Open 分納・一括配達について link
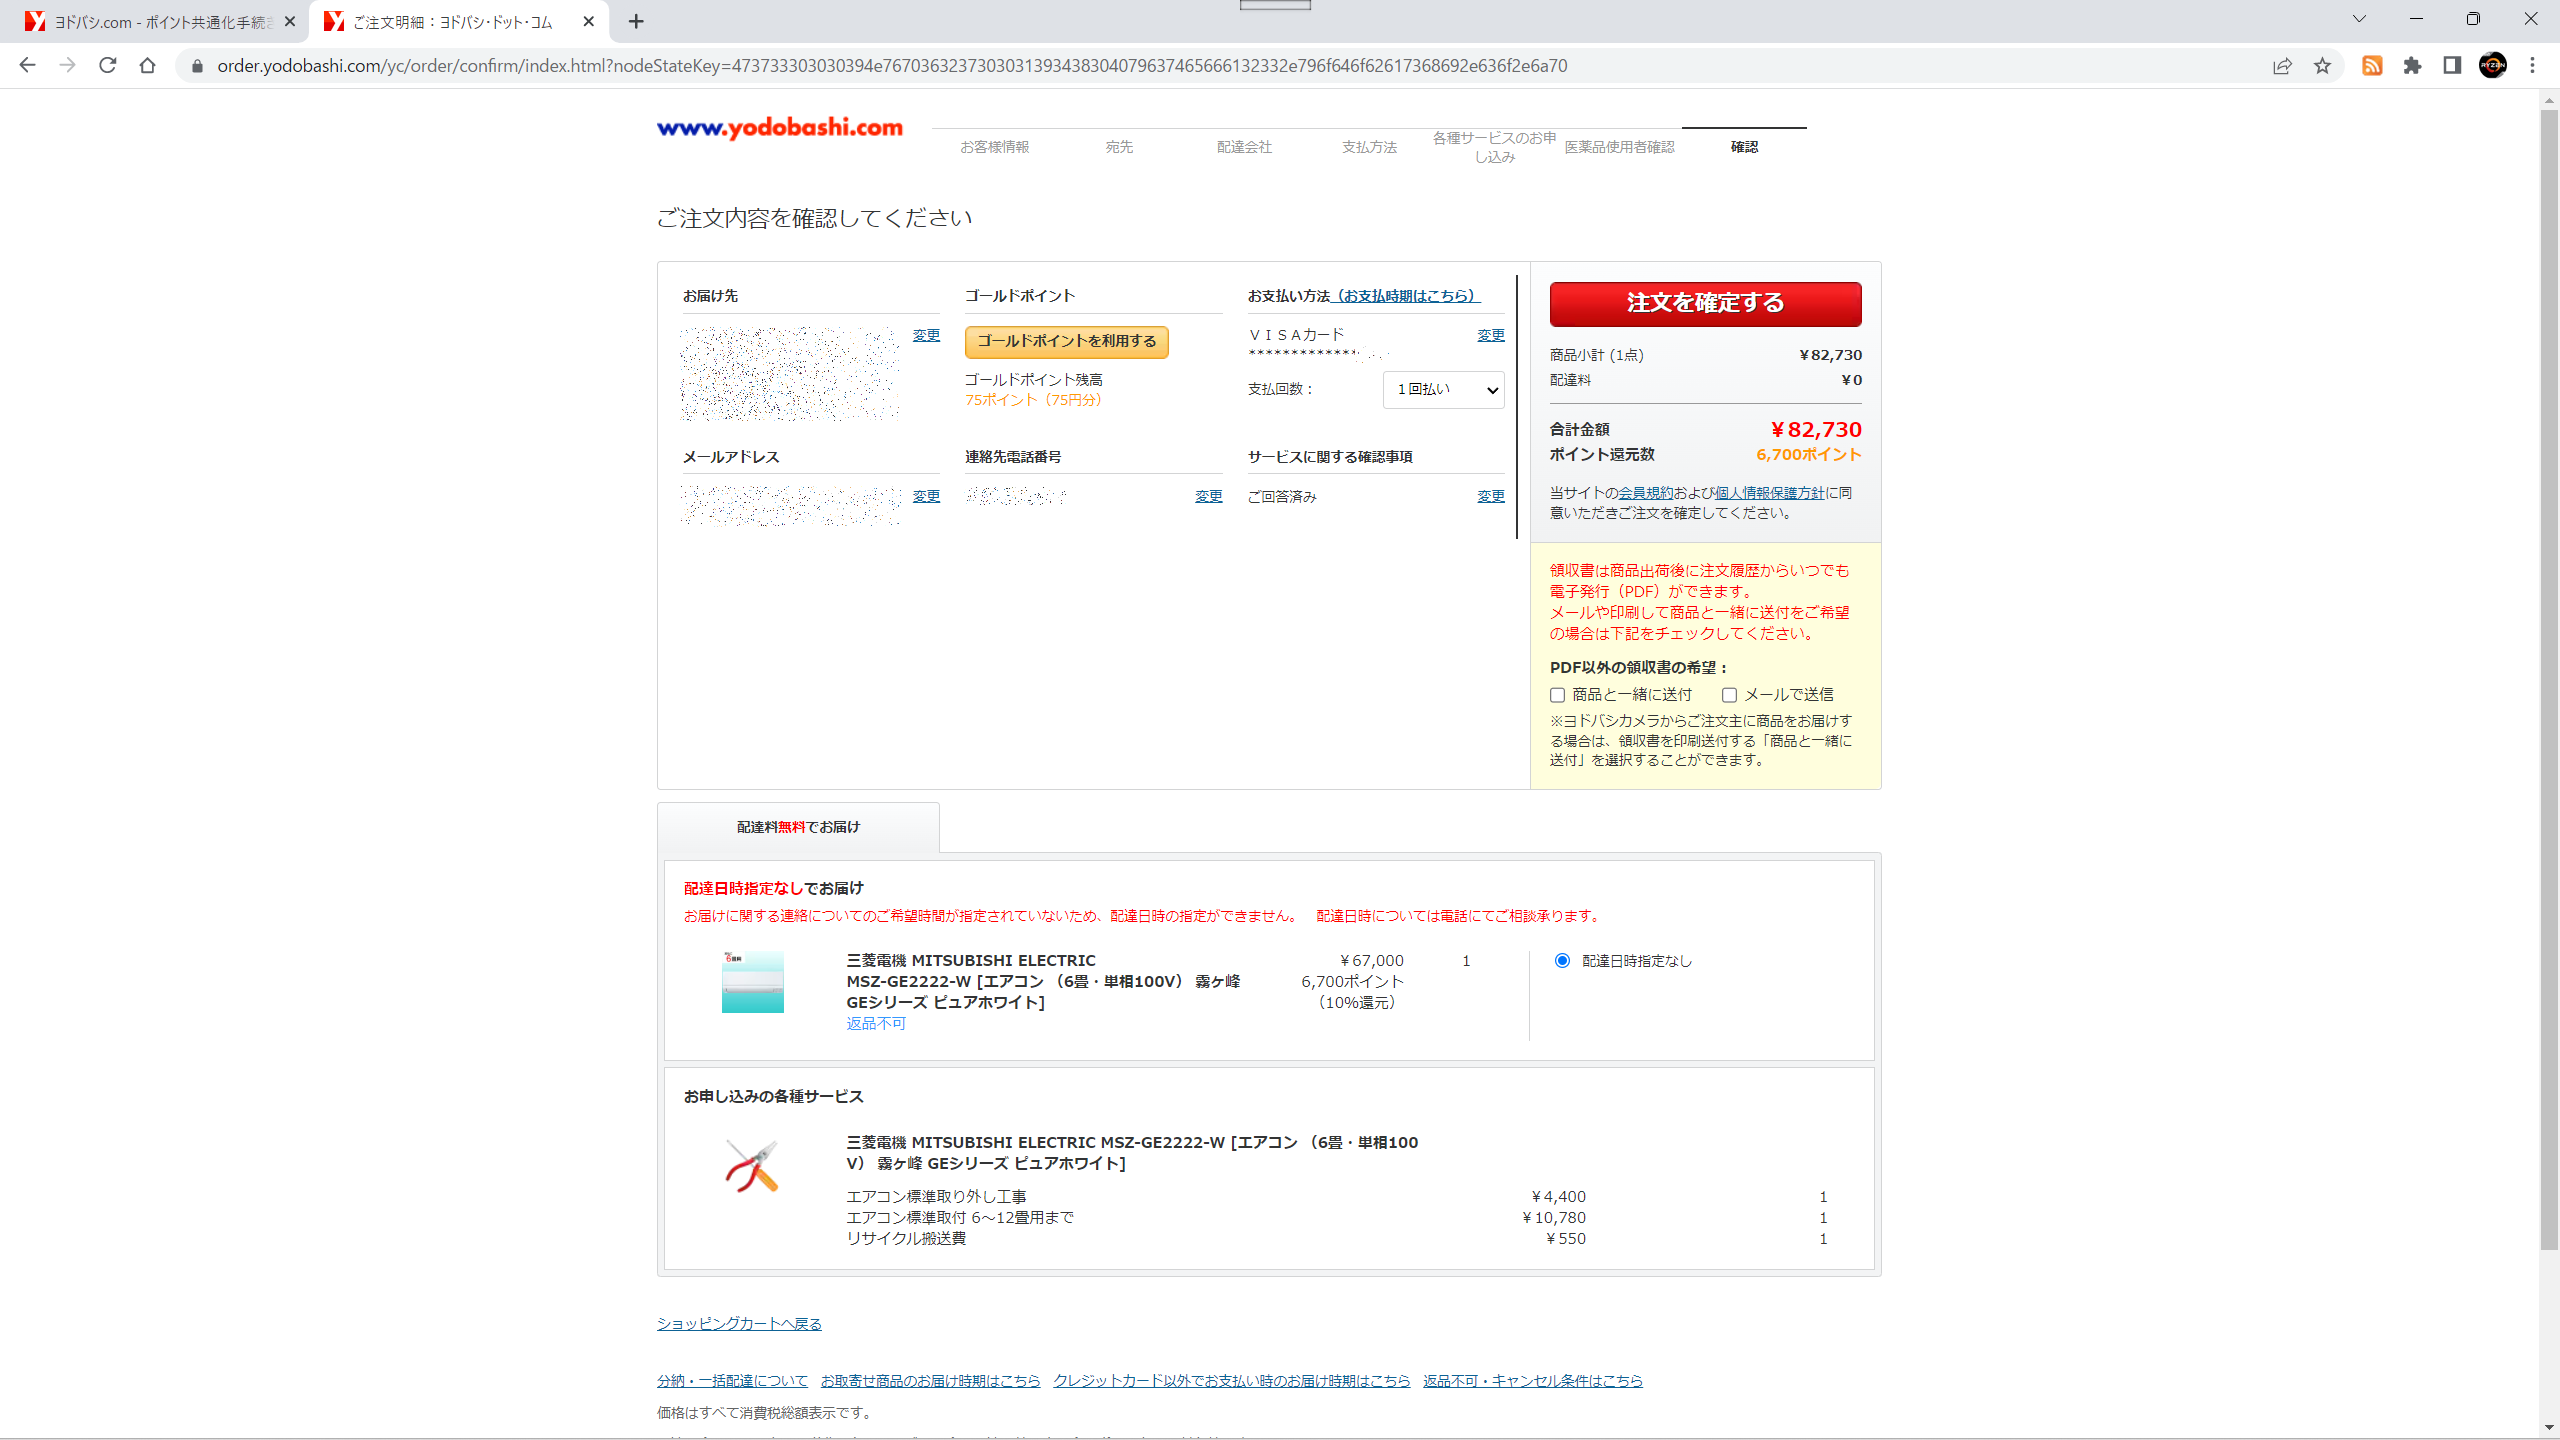Screen dimensions: 2560x1440 [732, 1380]
